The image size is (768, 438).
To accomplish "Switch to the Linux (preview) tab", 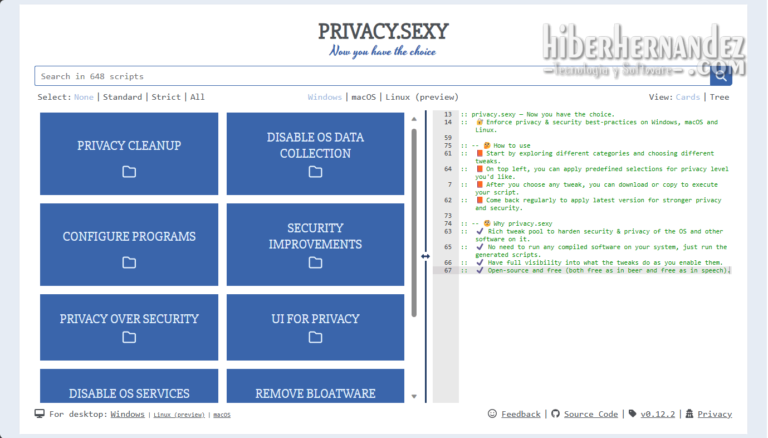I will tap(421, 97).
